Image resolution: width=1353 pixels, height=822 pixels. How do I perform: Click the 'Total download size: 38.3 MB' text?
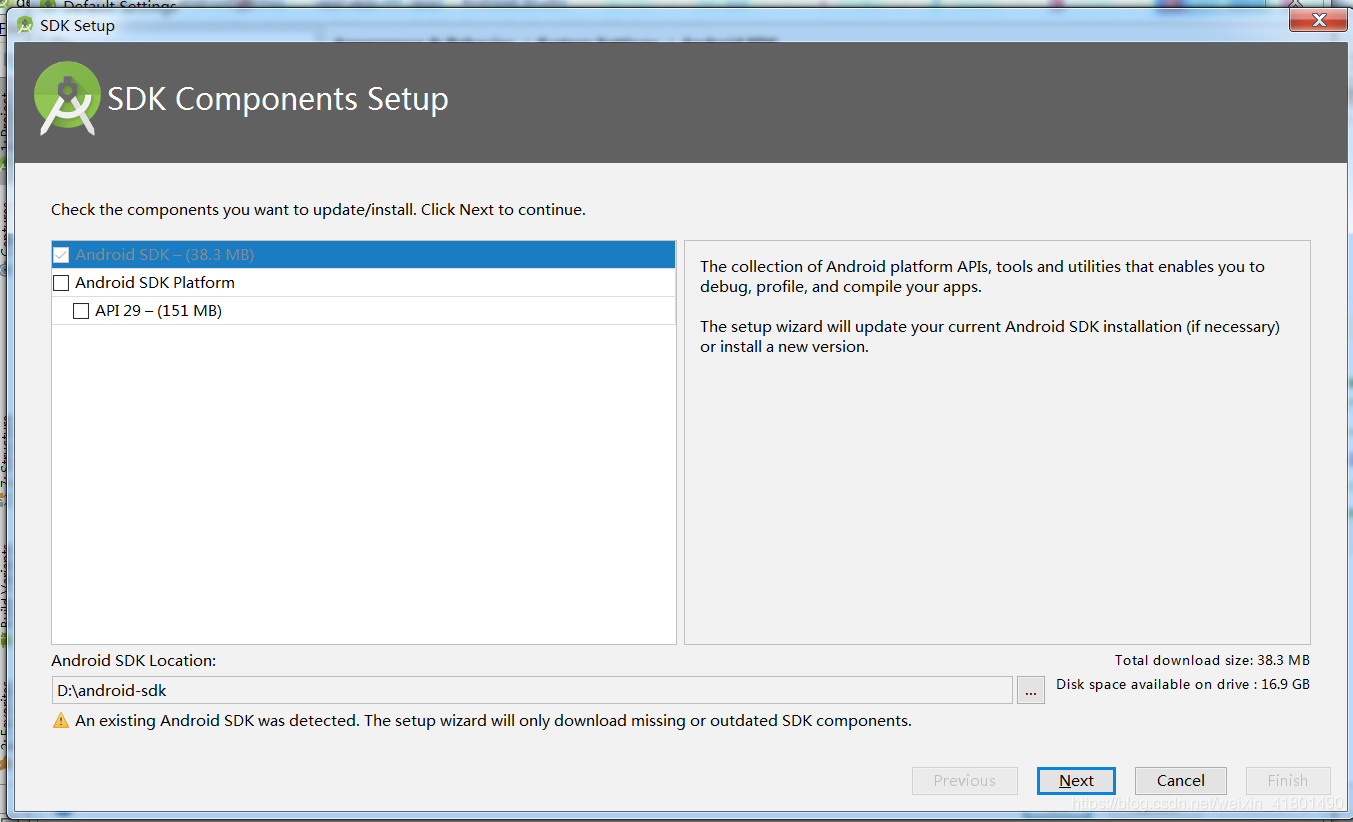coord(1212,660)
